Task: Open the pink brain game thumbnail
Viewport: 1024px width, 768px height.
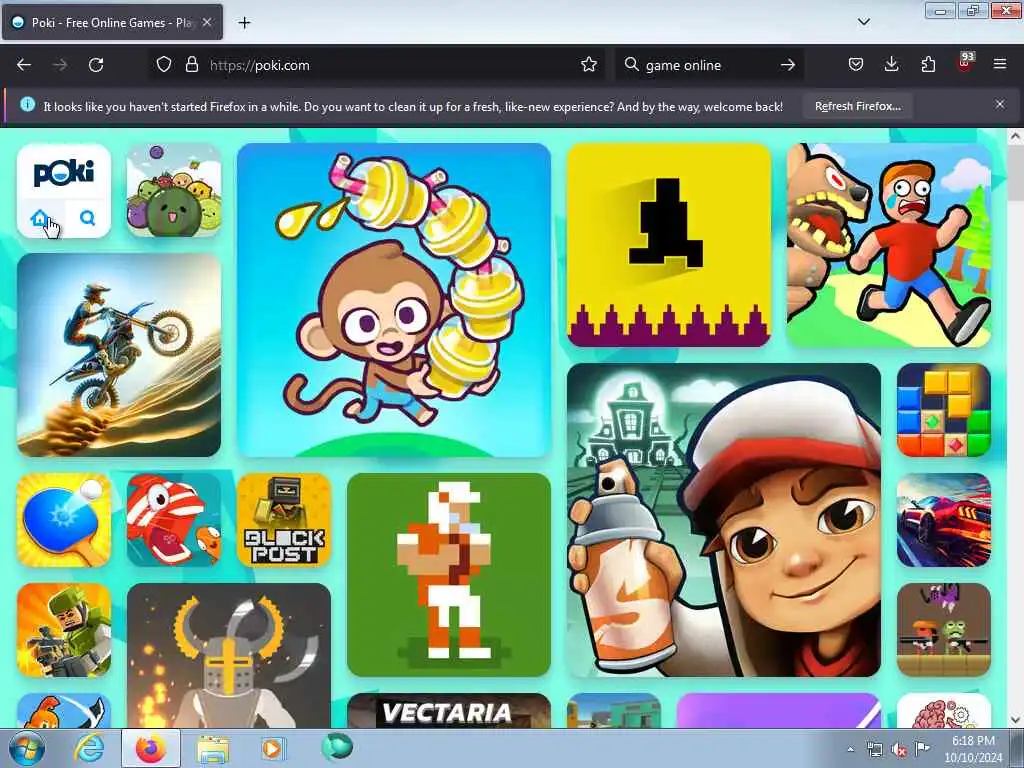Action: (x=944, y=711)
